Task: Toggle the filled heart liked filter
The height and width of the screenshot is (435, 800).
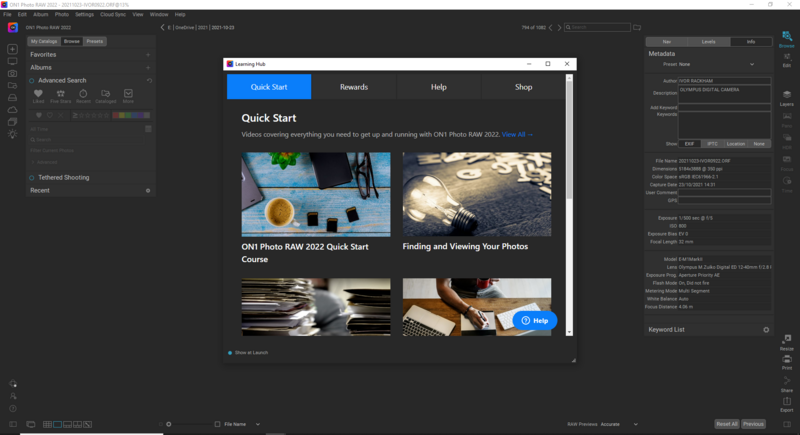Action: [x=39, y=115]
